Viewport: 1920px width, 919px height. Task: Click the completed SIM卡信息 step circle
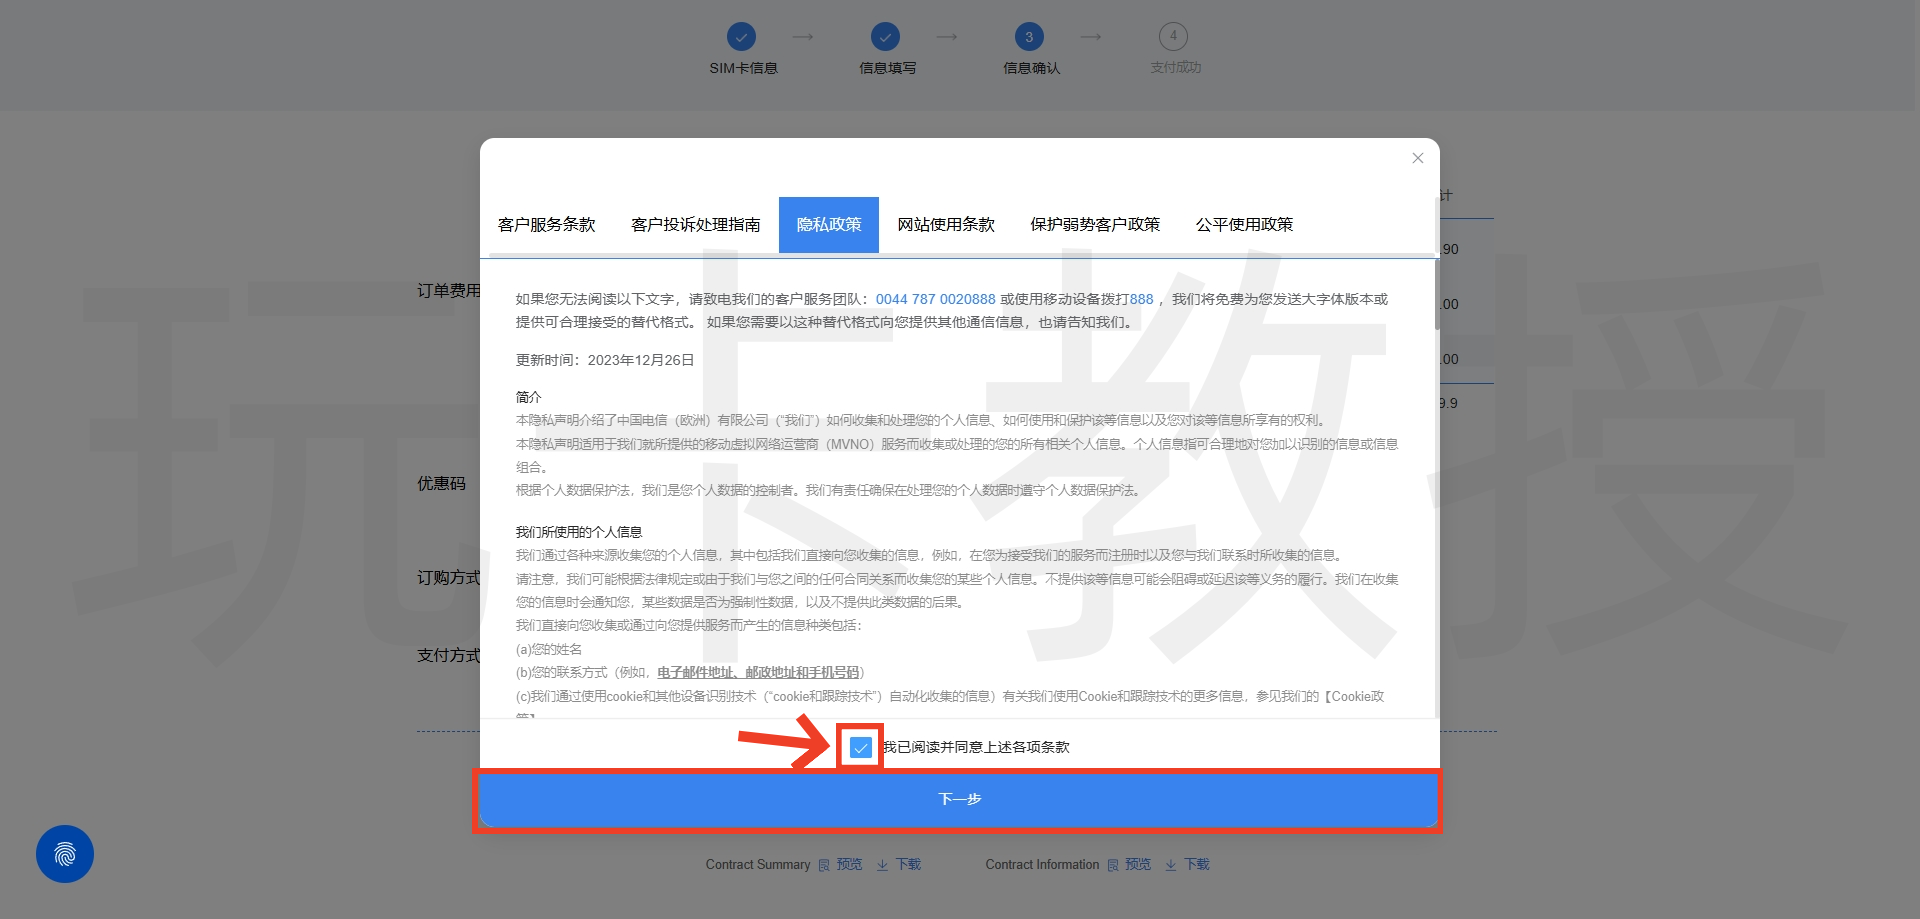pos(741,37)
